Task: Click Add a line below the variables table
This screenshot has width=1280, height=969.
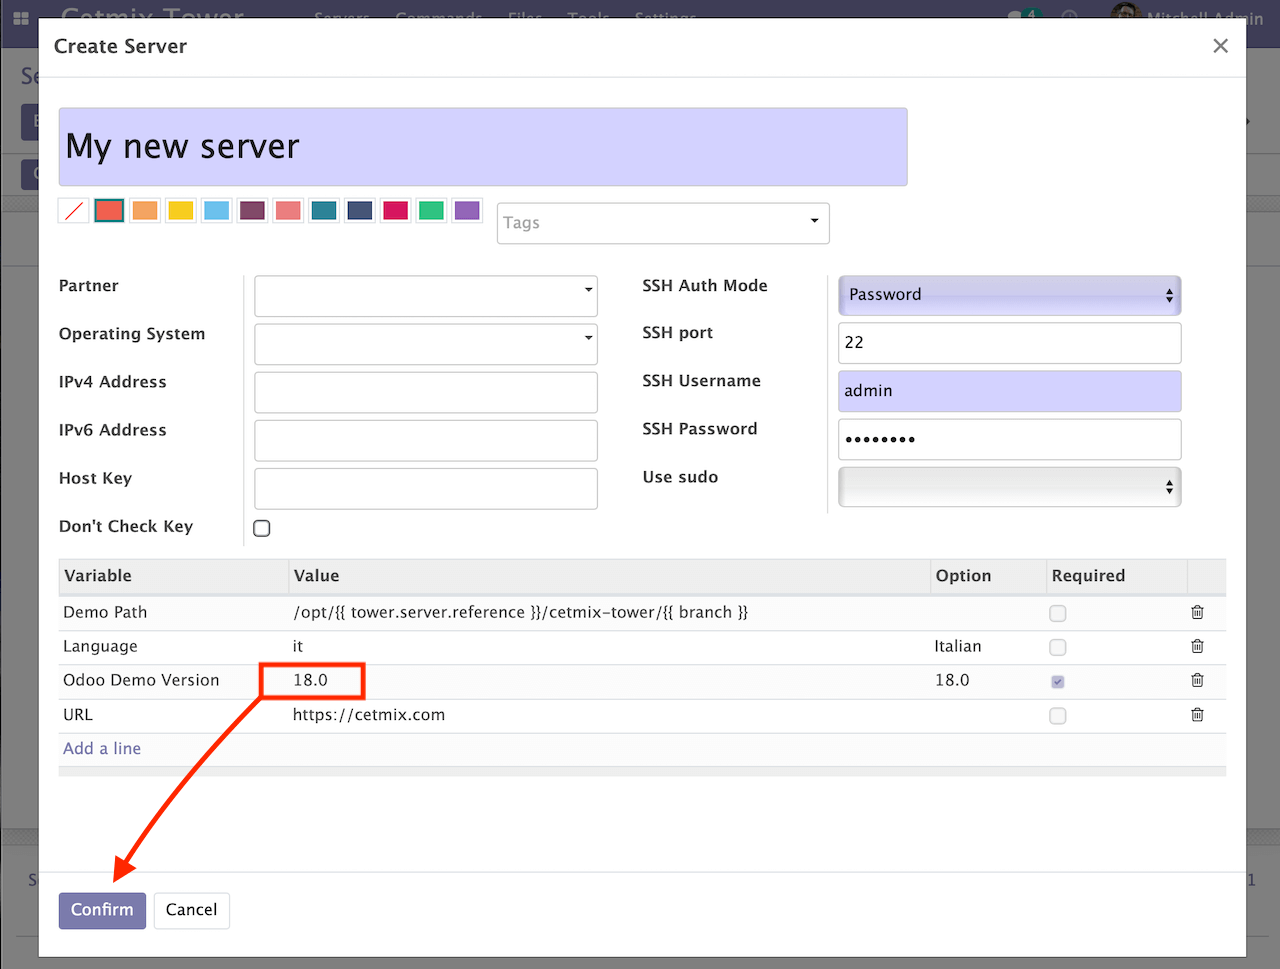Action: click(101, 748)
